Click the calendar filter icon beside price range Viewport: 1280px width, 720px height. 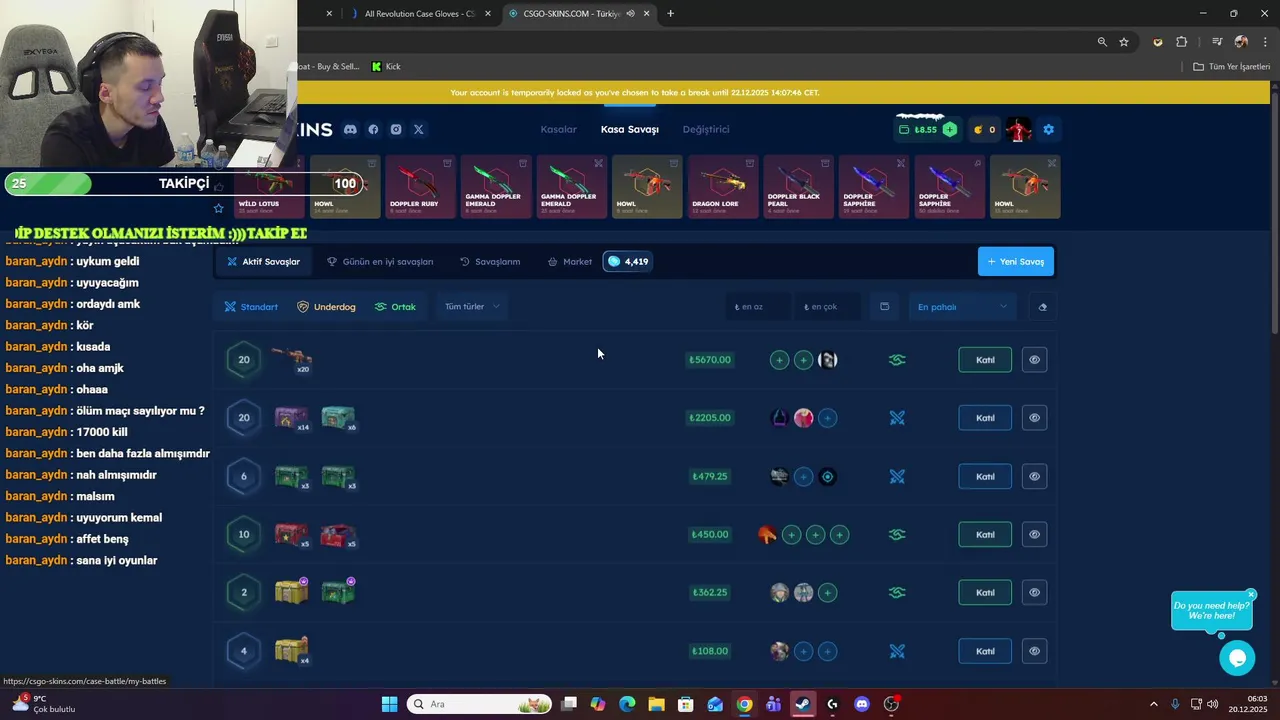[884, 306]
